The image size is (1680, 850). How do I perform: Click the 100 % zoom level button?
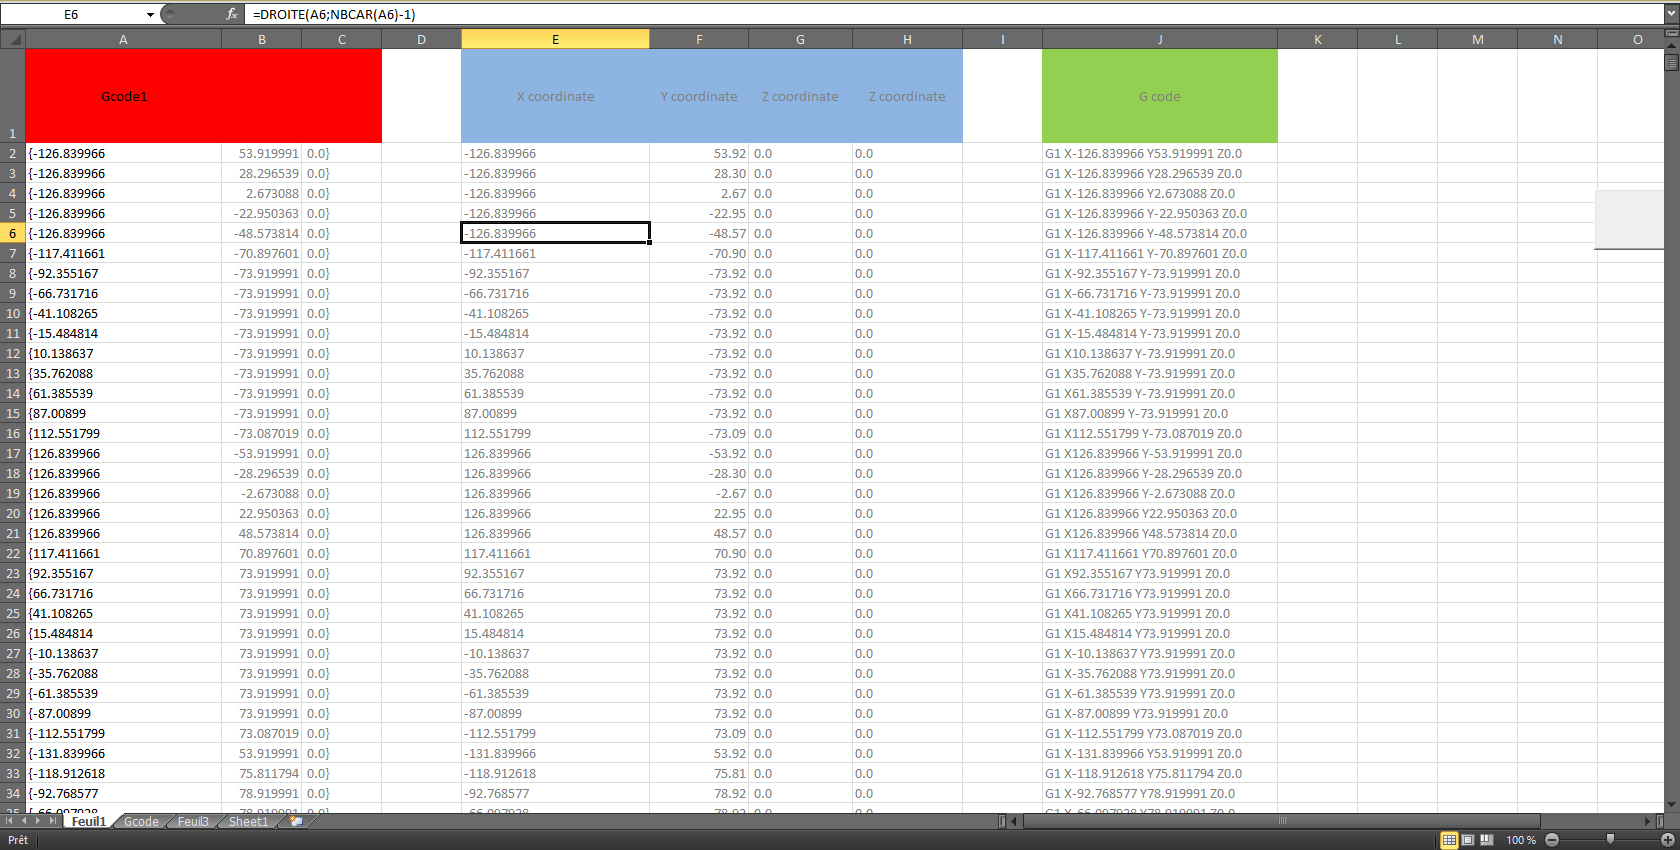pyautogui.click(x=1521, y=840)
